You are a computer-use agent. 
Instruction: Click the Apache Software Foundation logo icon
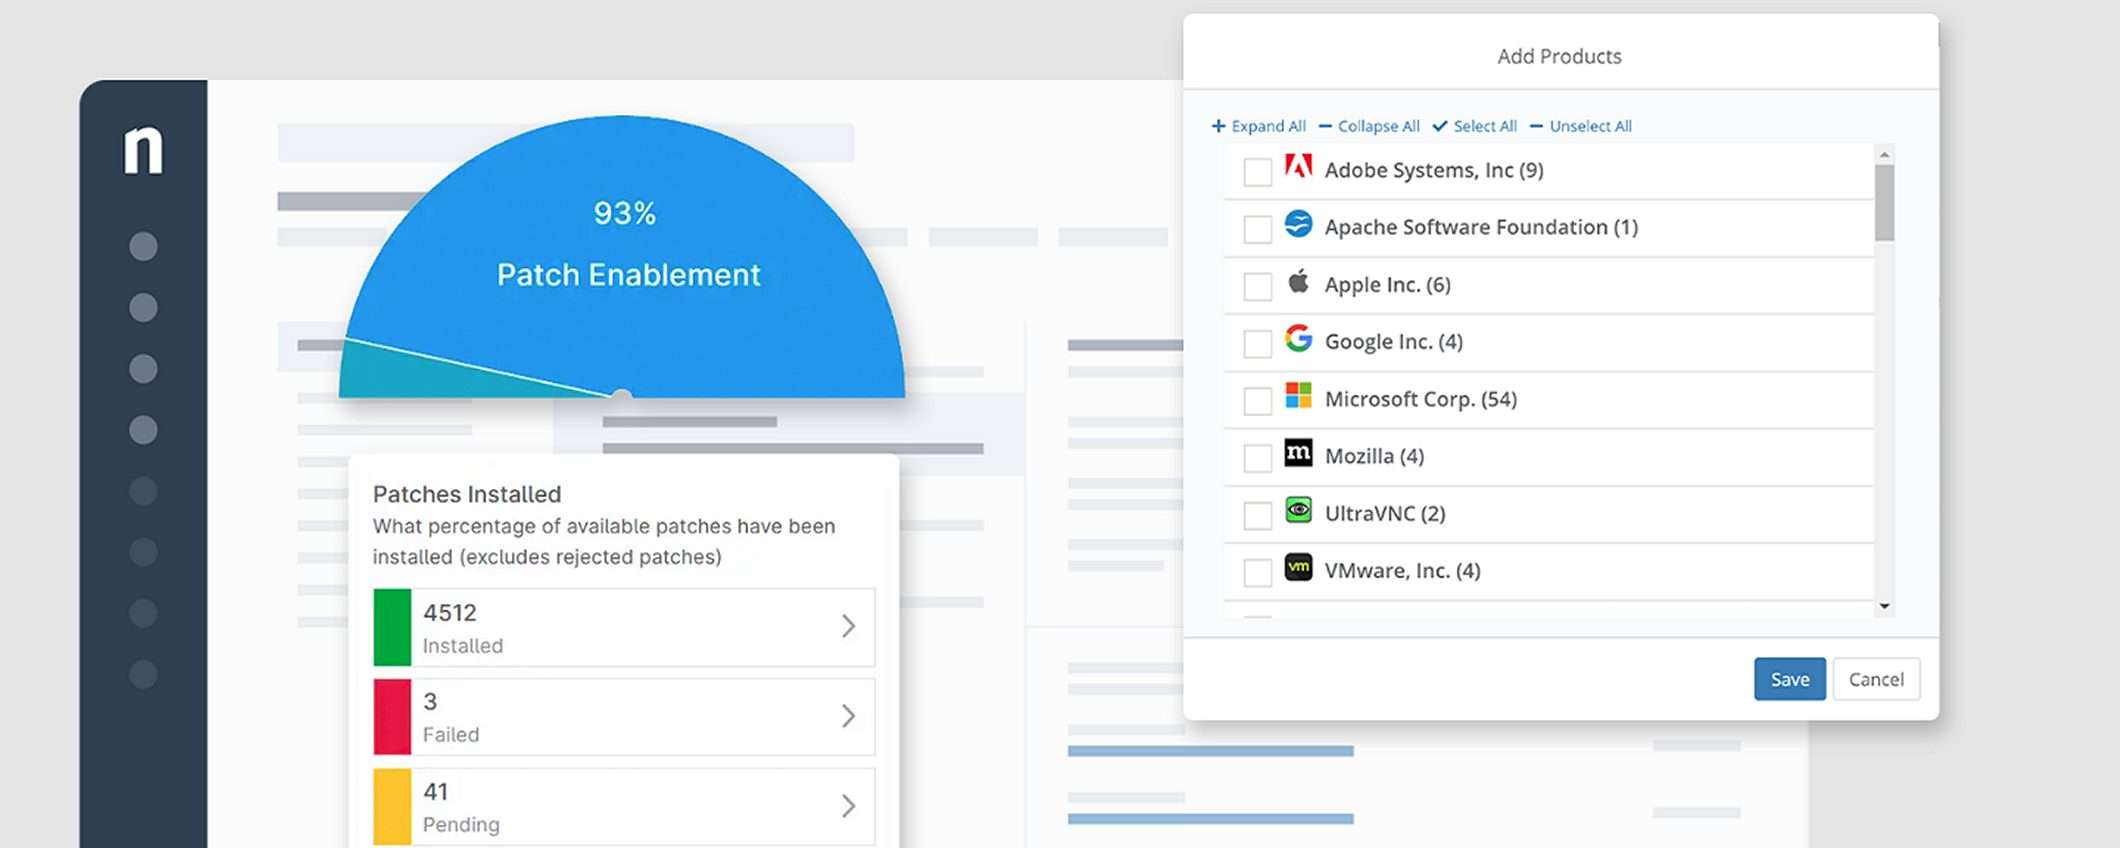[x=1298, y=224]
